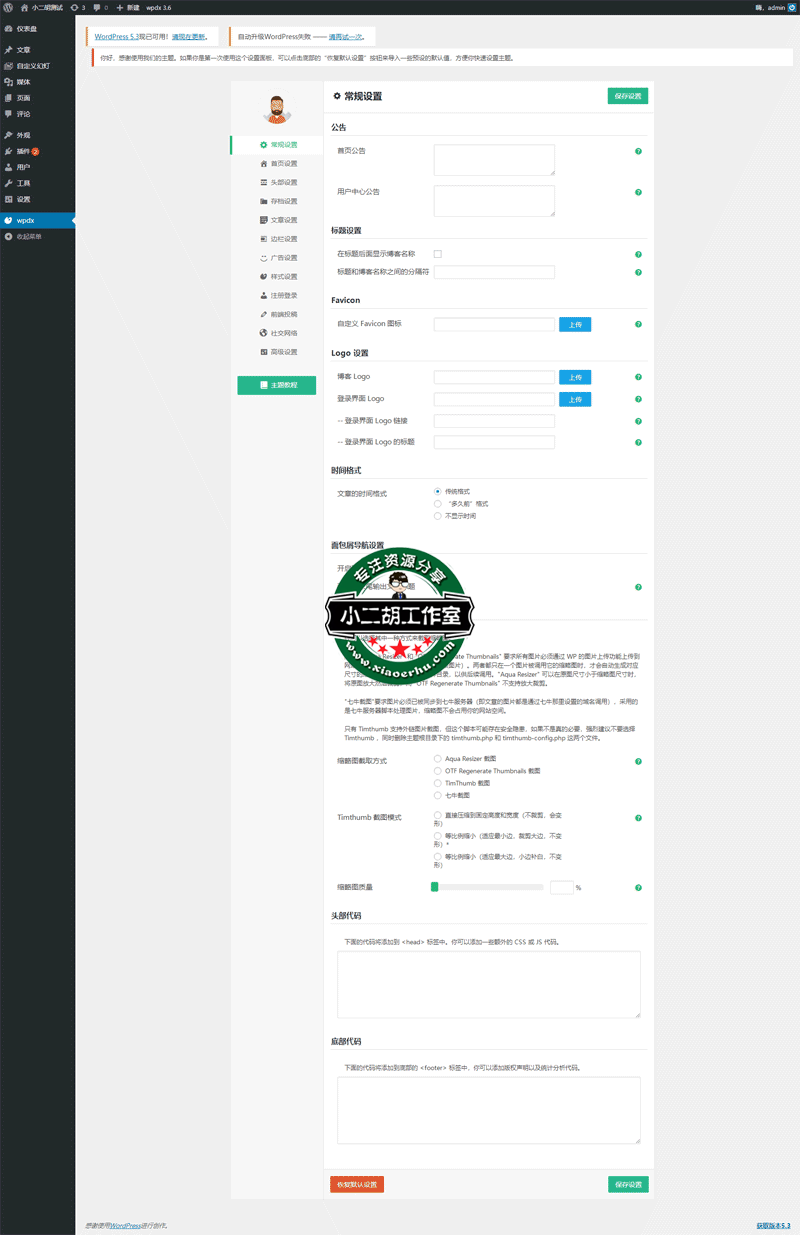Expand the 设置 submenu in the sidebar
This screenshot has width=800, height=1235.
[25, 198]
